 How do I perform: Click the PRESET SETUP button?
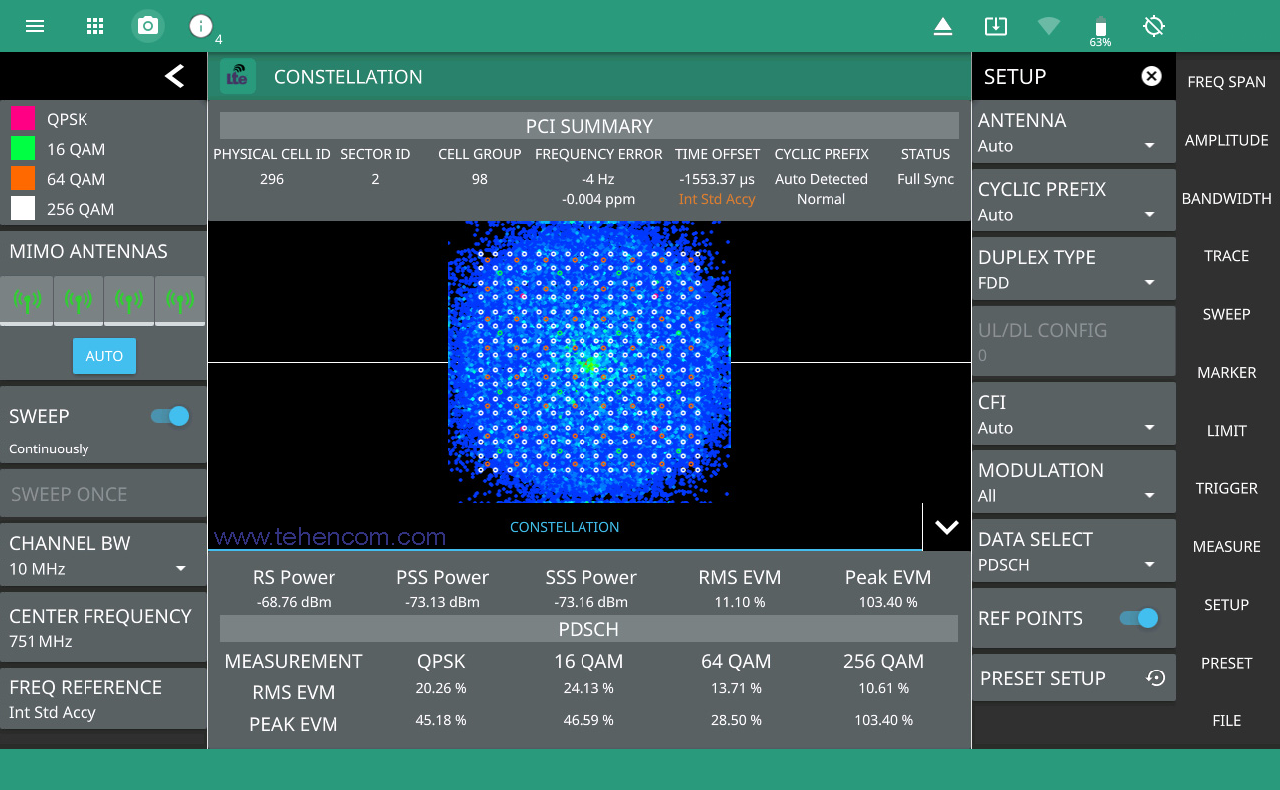[x=1073, y=678]
